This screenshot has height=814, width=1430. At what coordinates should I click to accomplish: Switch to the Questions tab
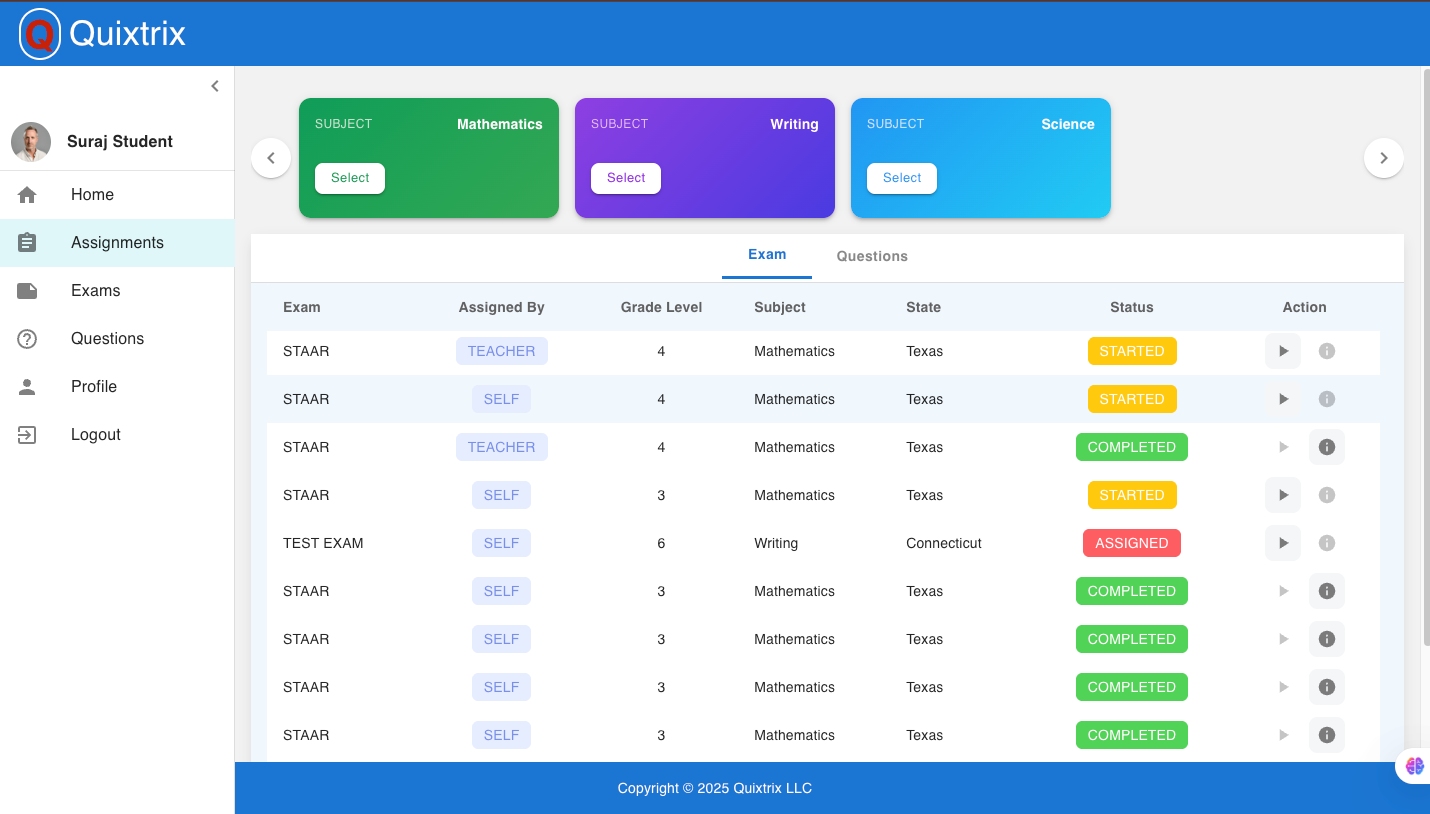871,256
